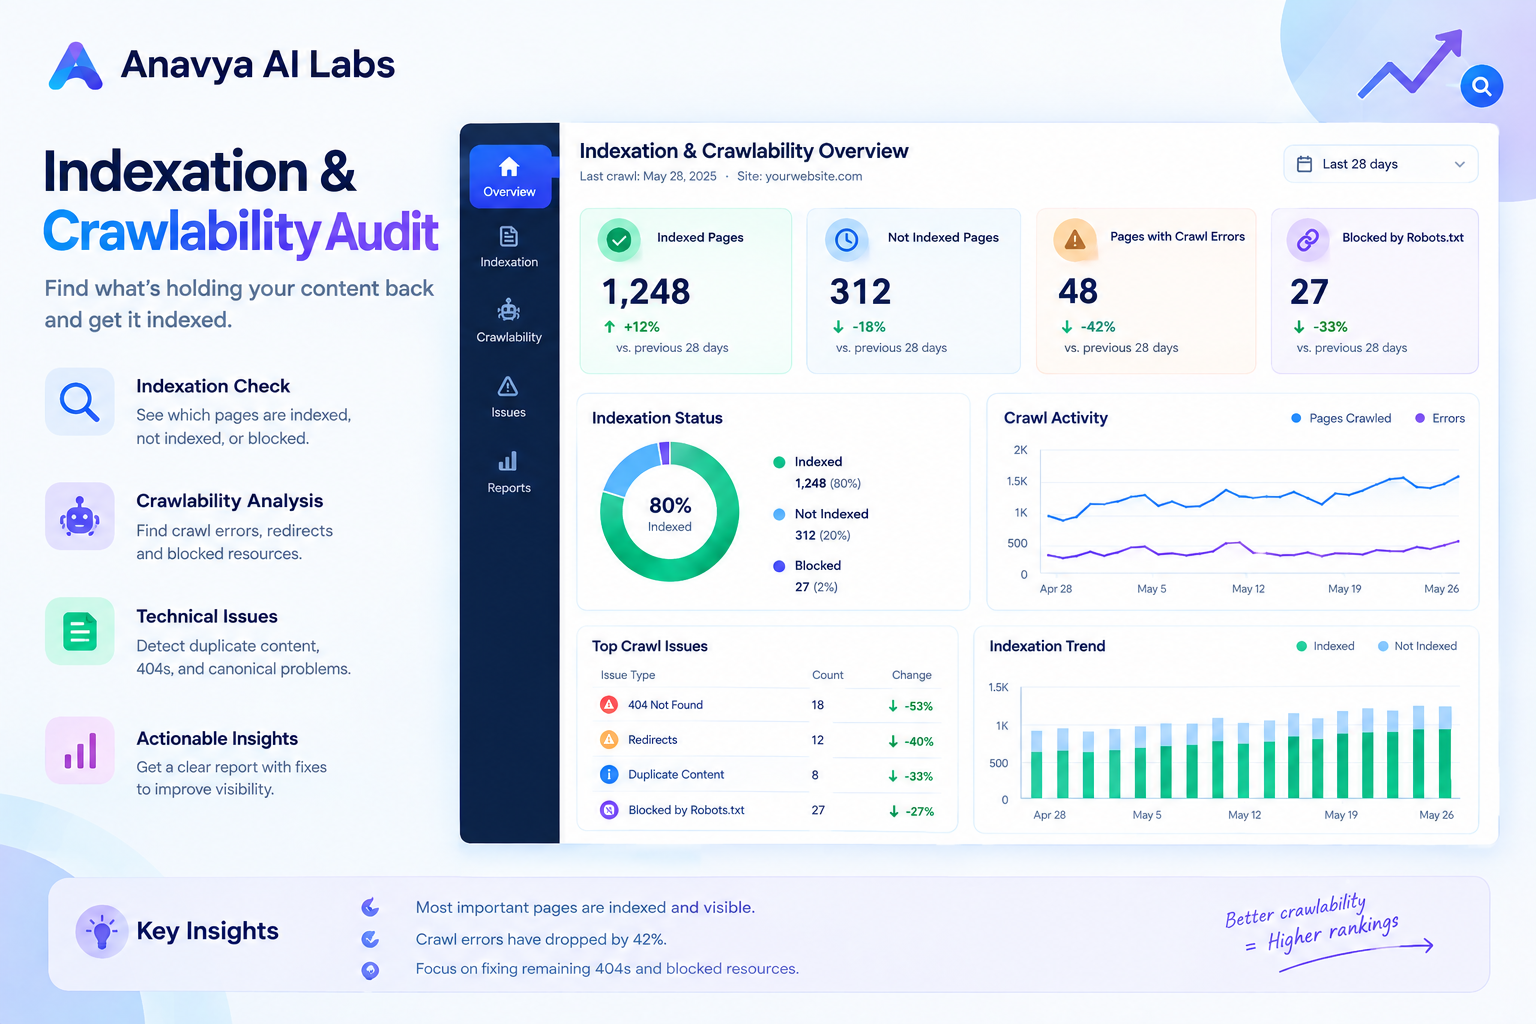Click the -53% change for 404 Not Found
Viewport: 1536px width, 1024px height.
point(910,706)
